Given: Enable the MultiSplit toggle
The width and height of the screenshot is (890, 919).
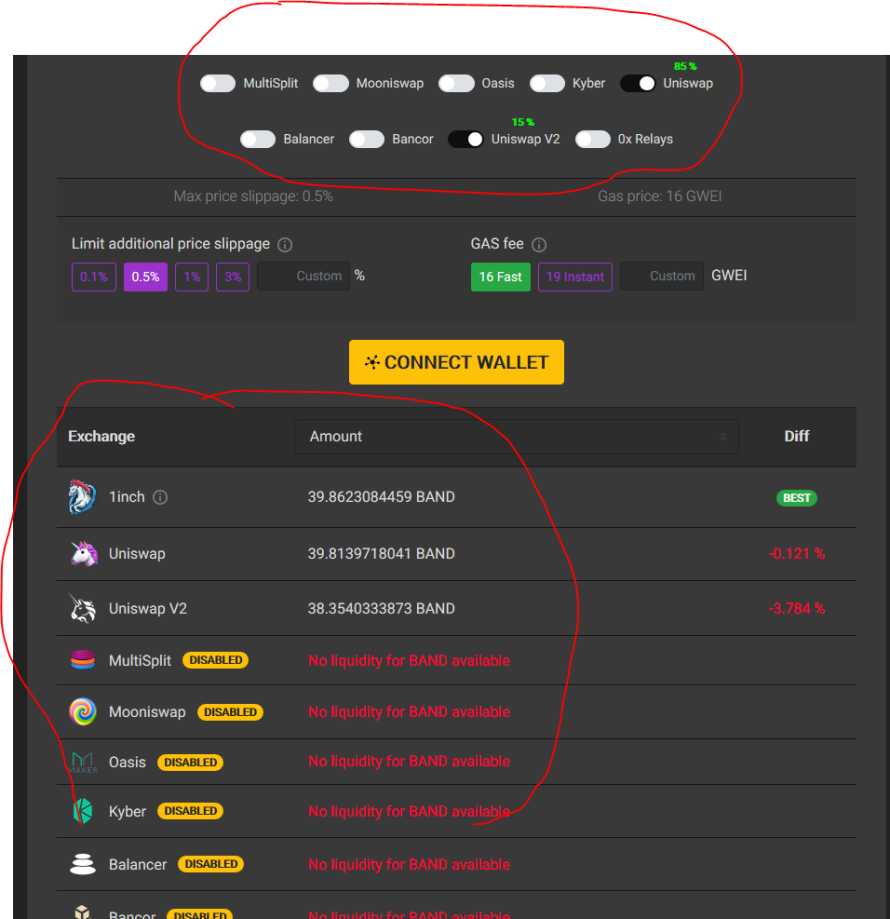Looking at the screenshot, I should click(x=218, y=83).
